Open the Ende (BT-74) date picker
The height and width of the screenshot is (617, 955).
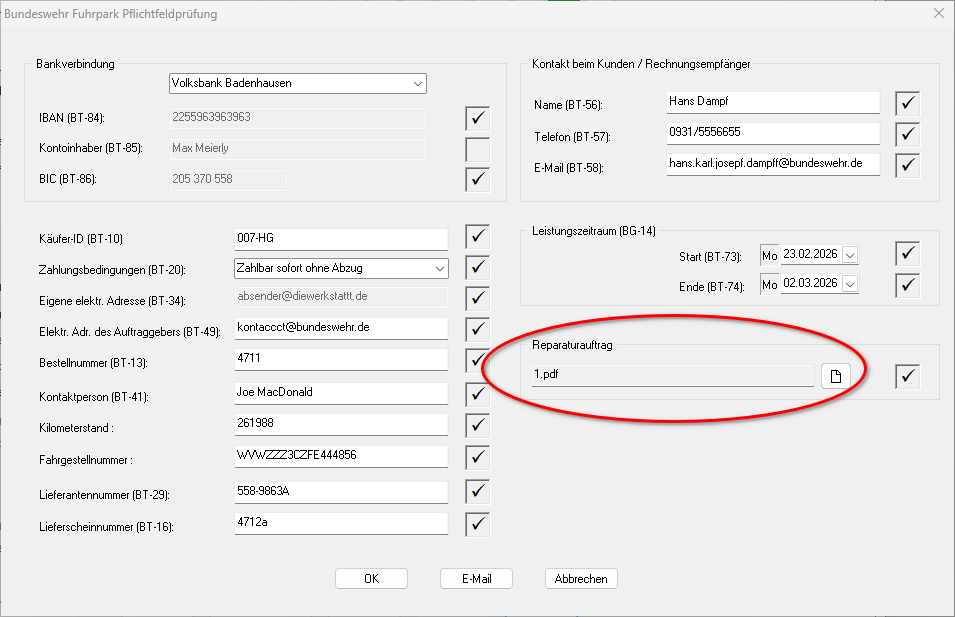[850, 285]
